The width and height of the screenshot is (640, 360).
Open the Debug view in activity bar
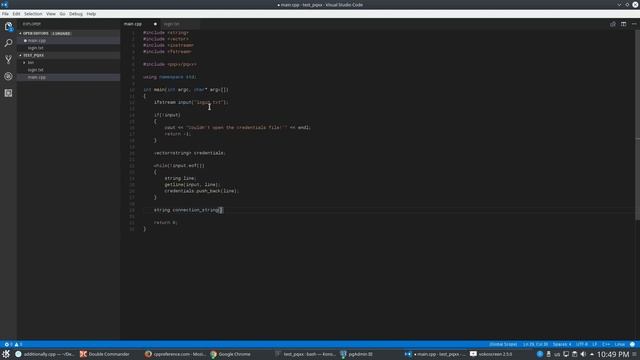point(8,76)
